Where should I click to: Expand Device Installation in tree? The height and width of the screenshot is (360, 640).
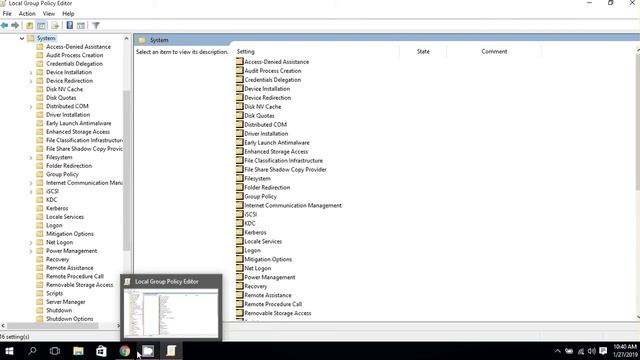[31, 73]
